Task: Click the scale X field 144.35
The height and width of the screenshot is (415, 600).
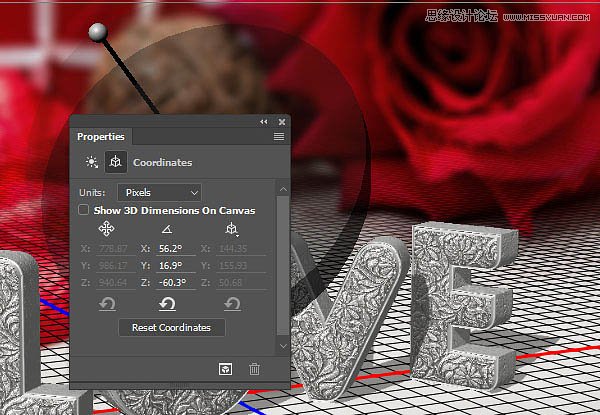Action: pyautogui.click(x=241, y=249)
